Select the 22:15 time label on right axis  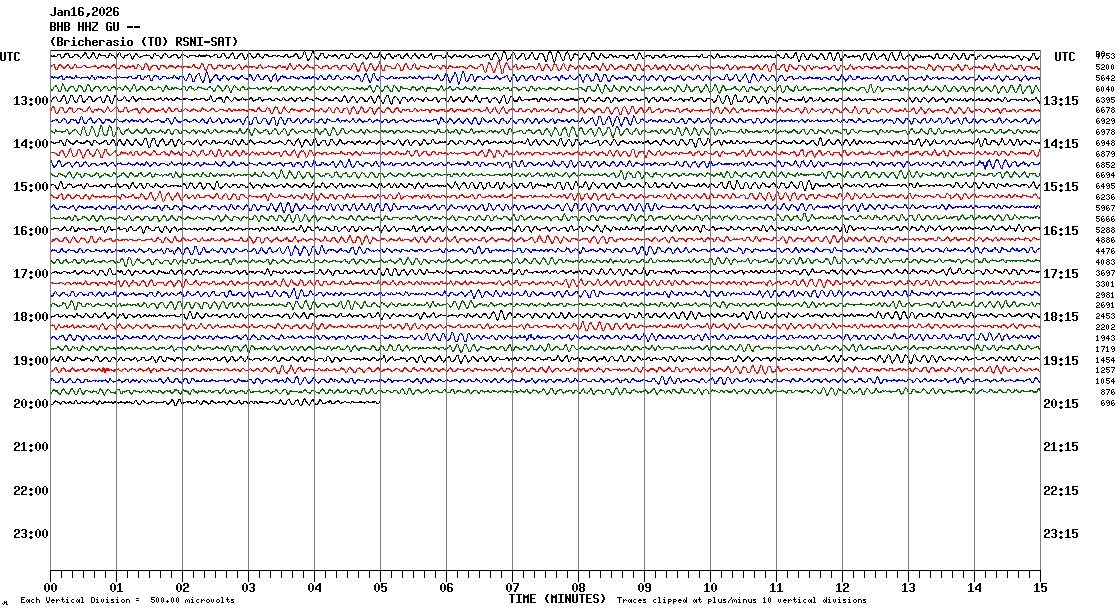1059,491
